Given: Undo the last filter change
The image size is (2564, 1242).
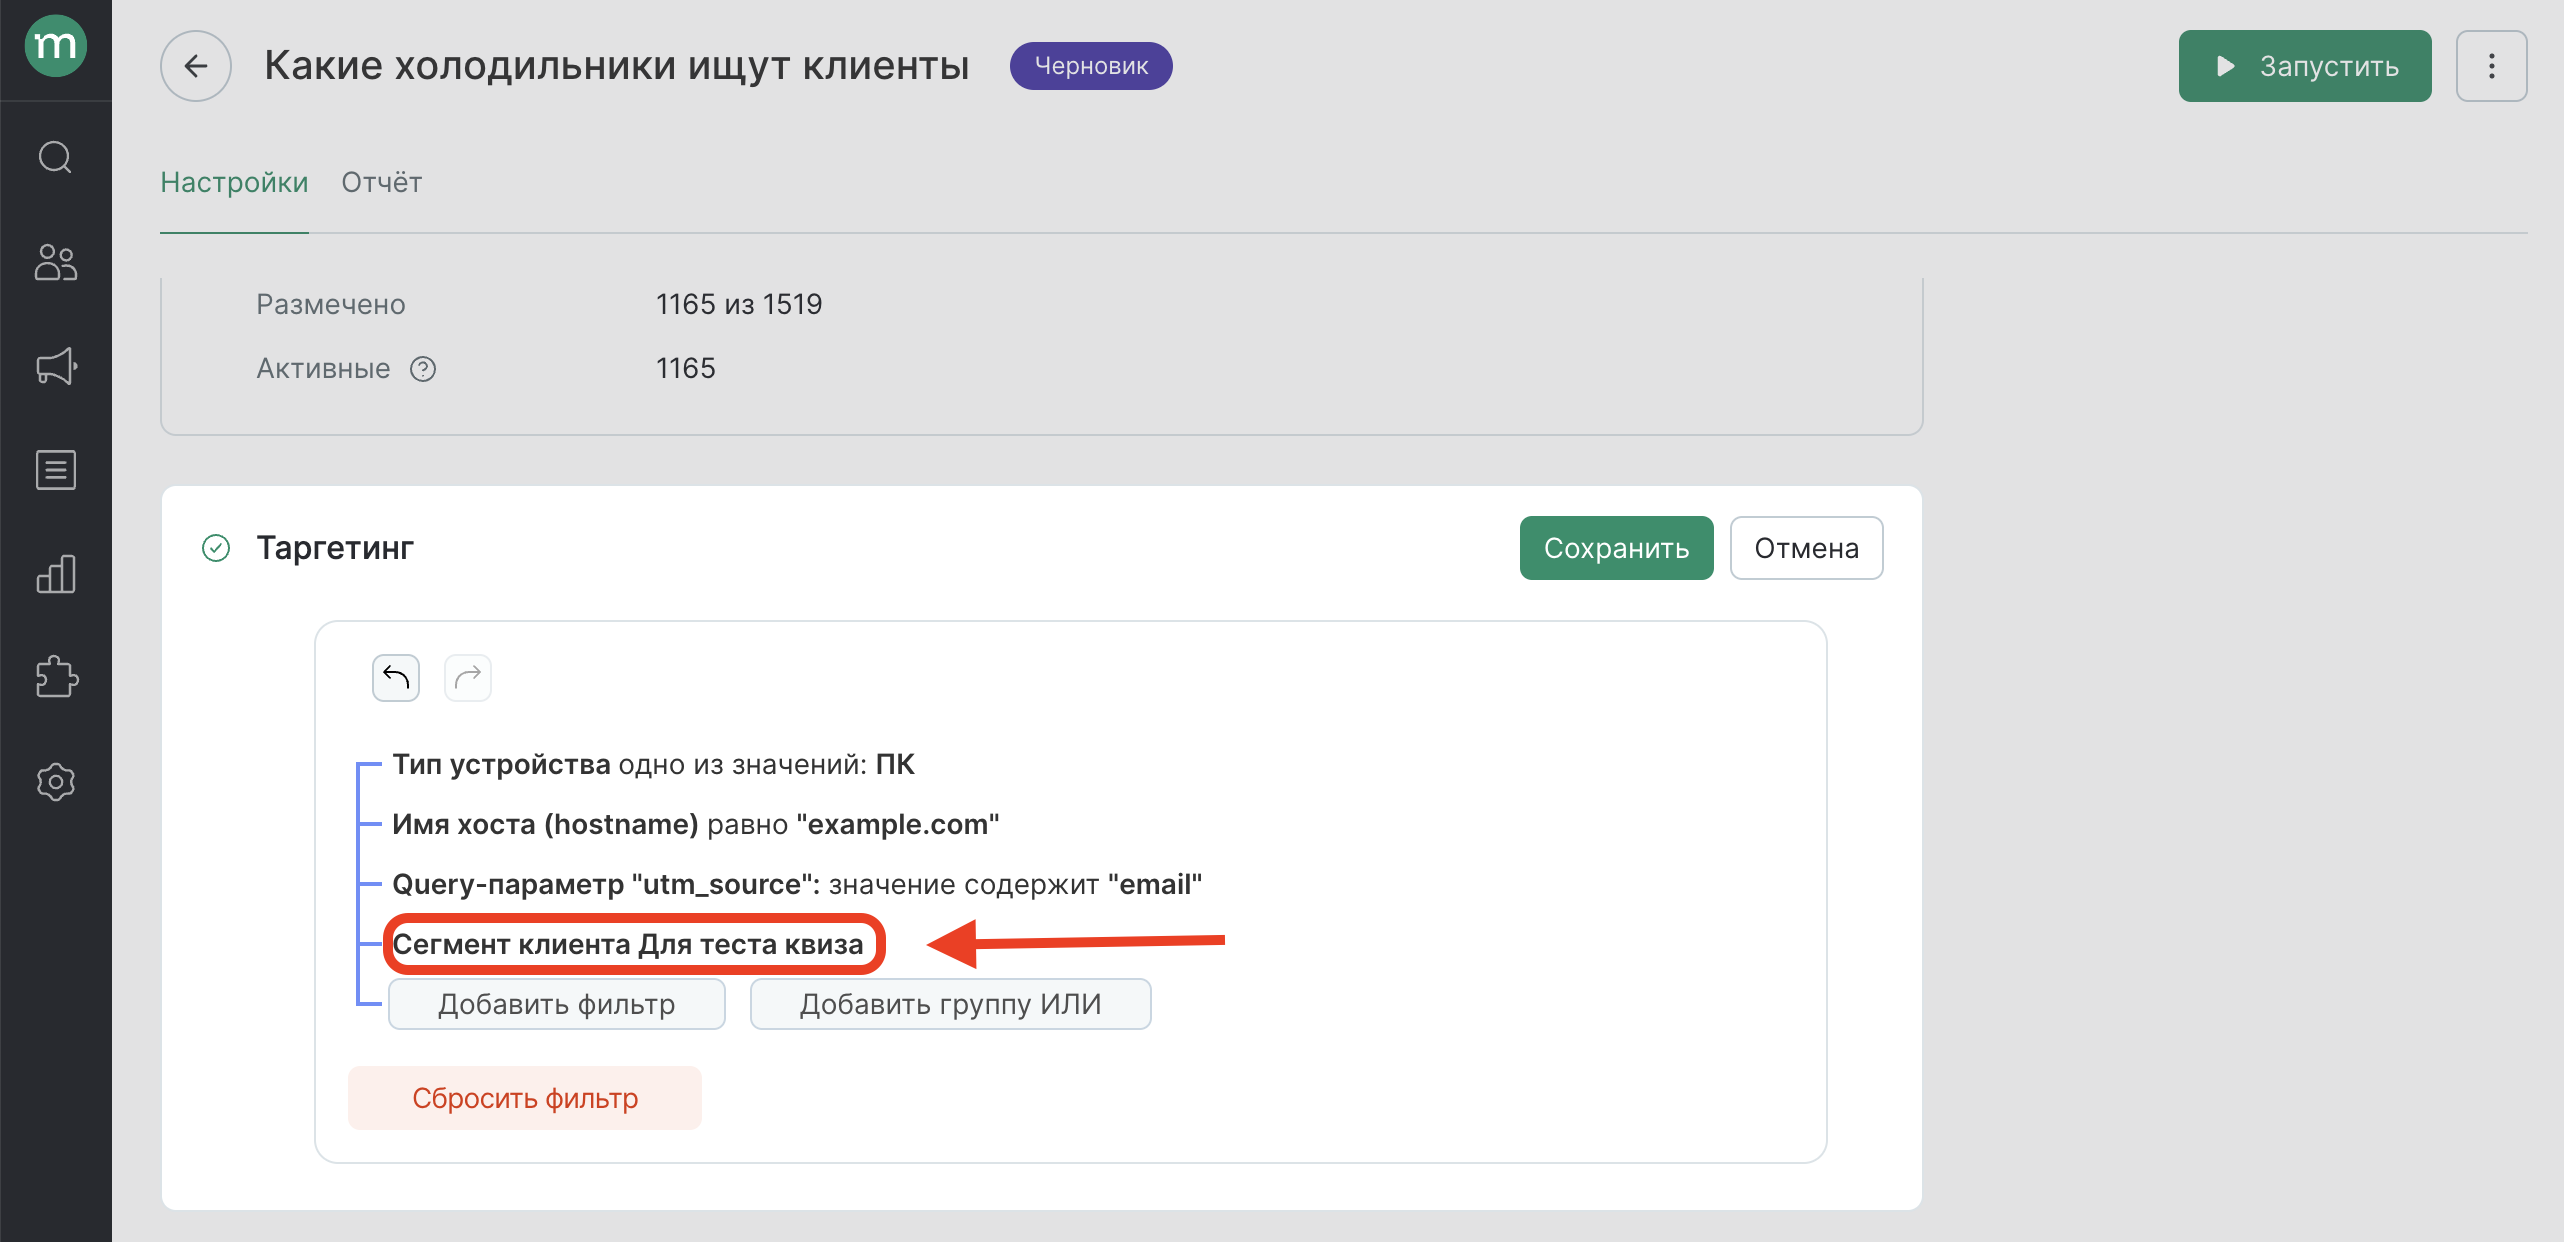Looking at the screenshot, I should point(396,678).
